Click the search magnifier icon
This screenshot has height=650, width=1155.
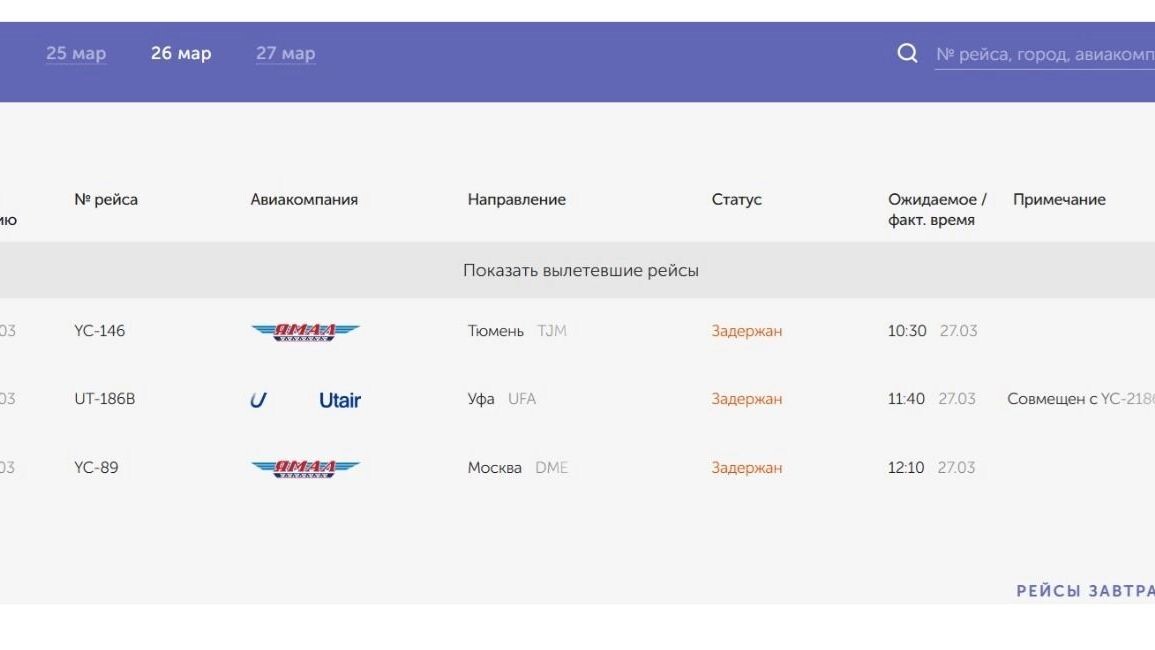907,53
